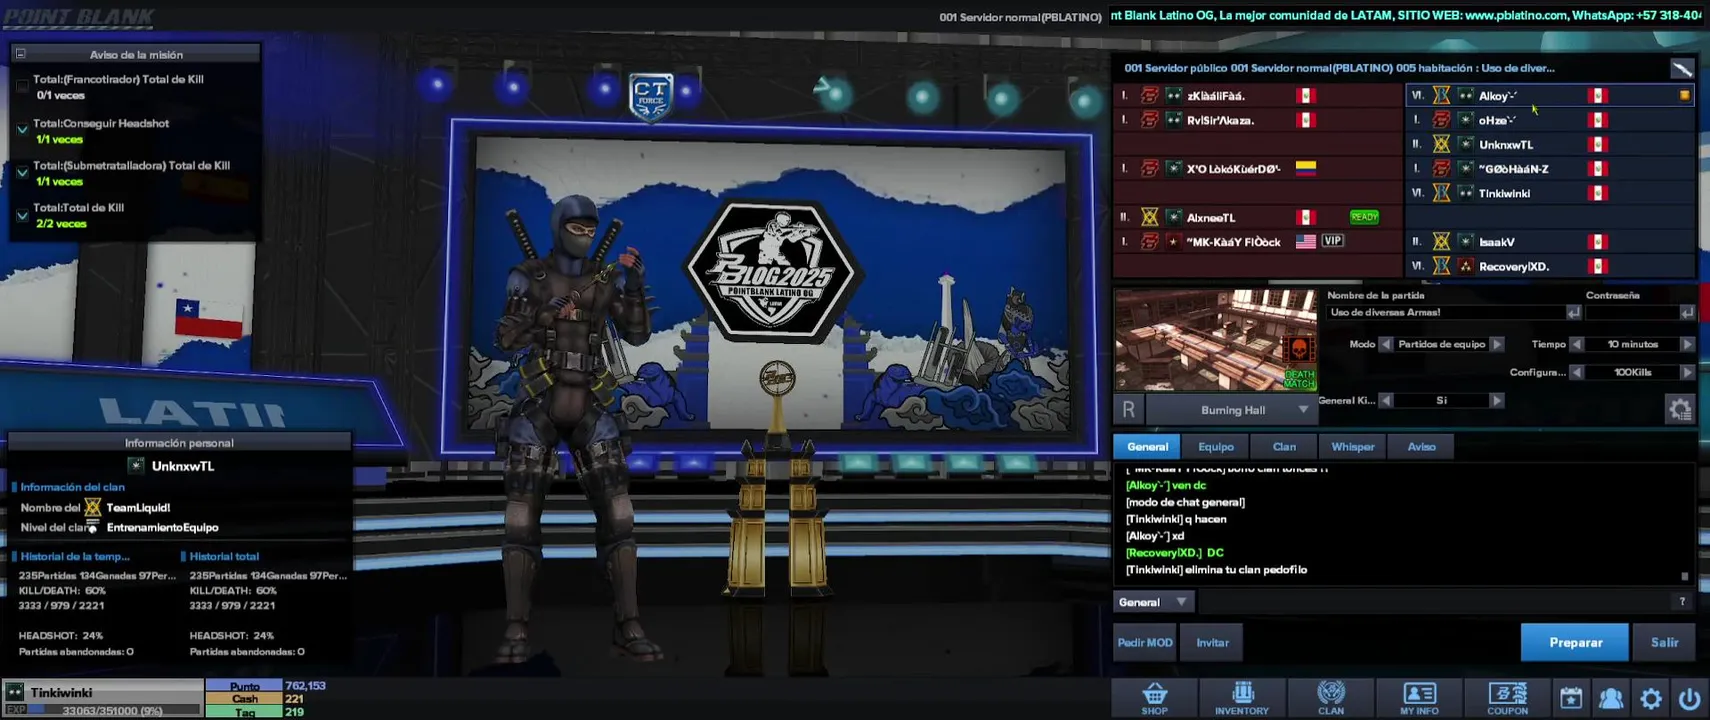Expand the Burning Hall map dropdown

[1303, 410]
